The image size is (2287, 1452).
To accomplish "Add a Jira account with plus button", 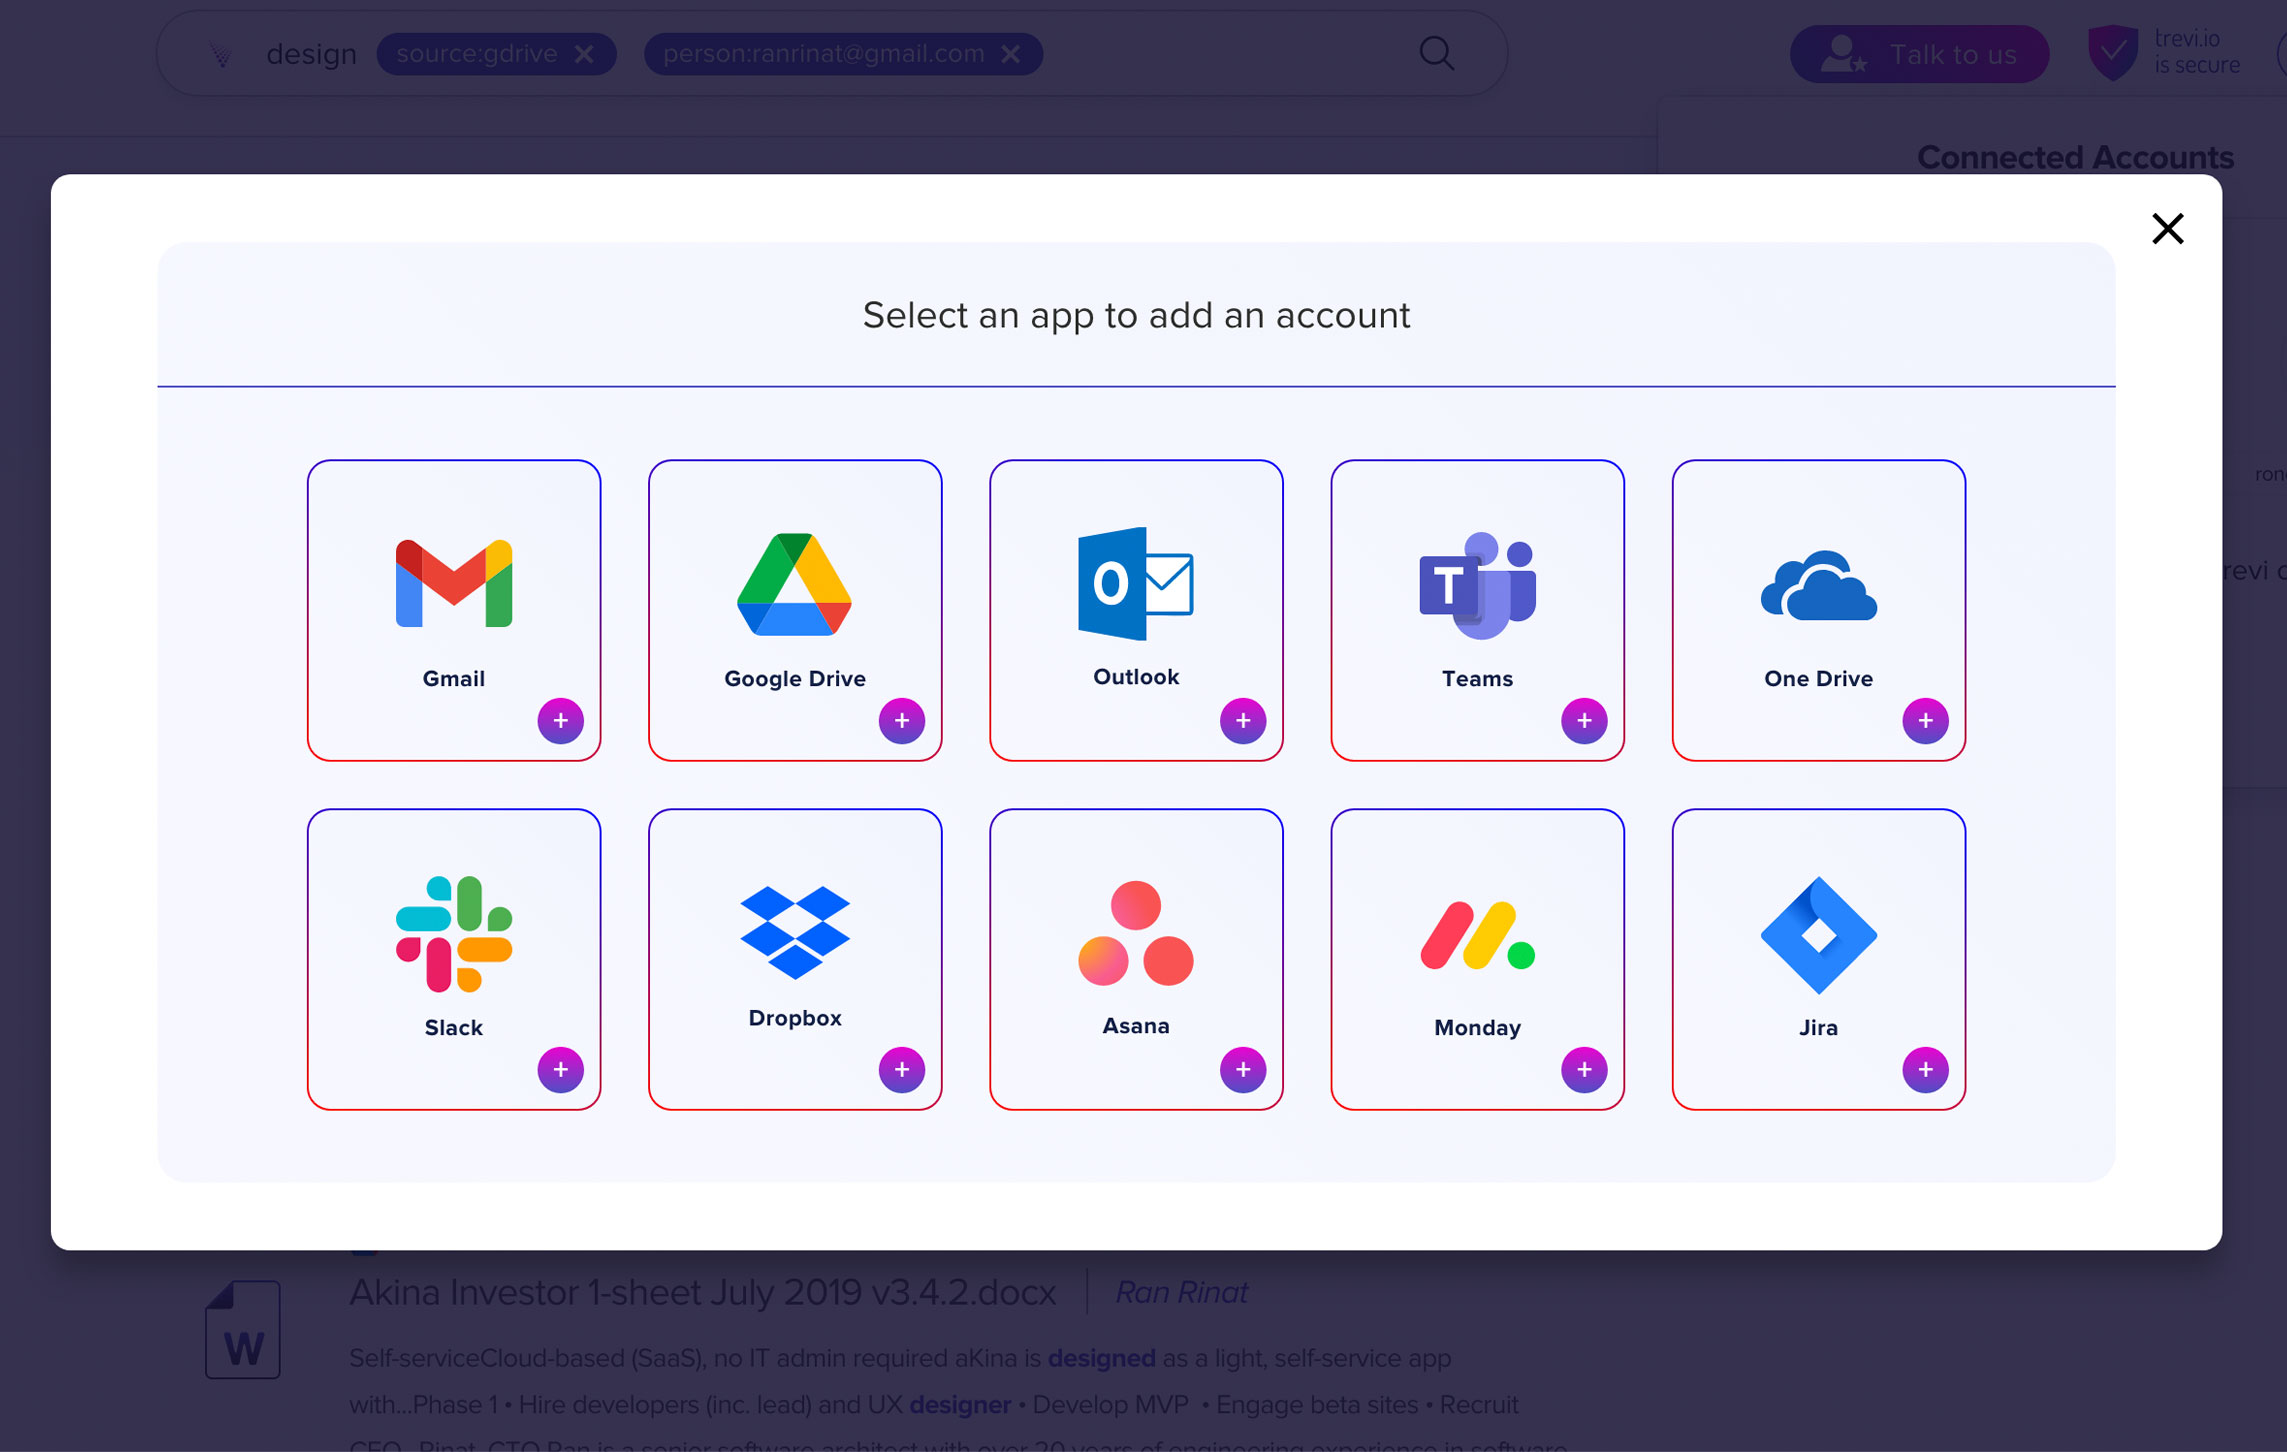I will coord(1925,1070).
